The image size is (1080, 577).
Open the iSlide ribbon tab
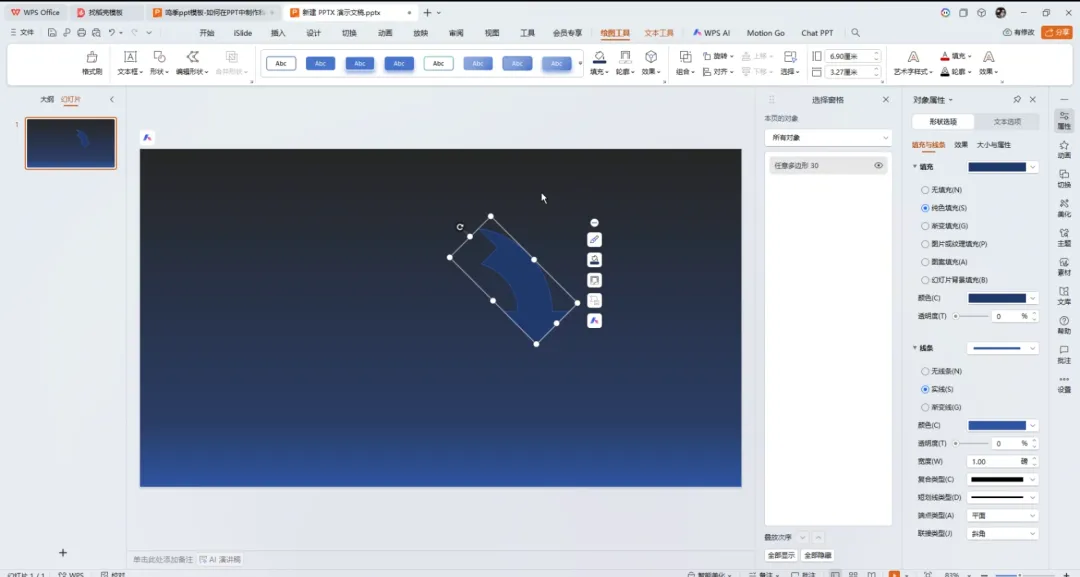242,33
